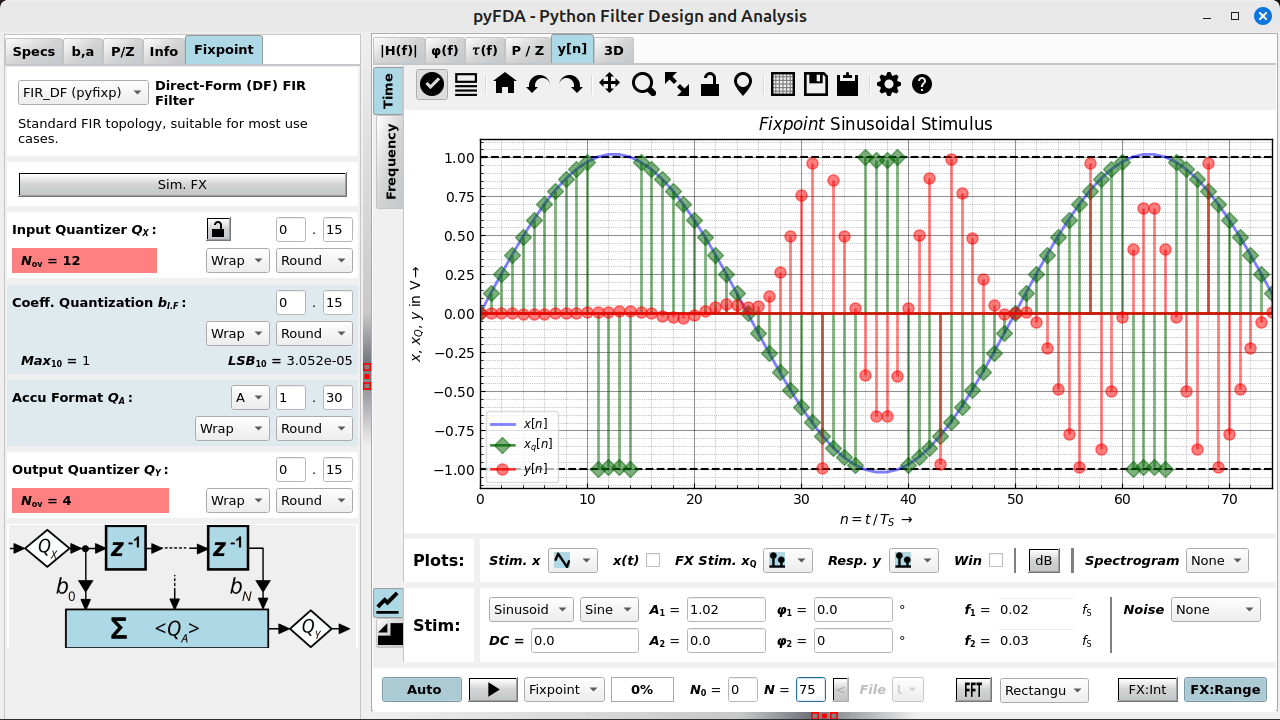Viewport: 1280px width, 720px height.
Task: Click the Sim. FX button
Action: [x=183, y=184]
